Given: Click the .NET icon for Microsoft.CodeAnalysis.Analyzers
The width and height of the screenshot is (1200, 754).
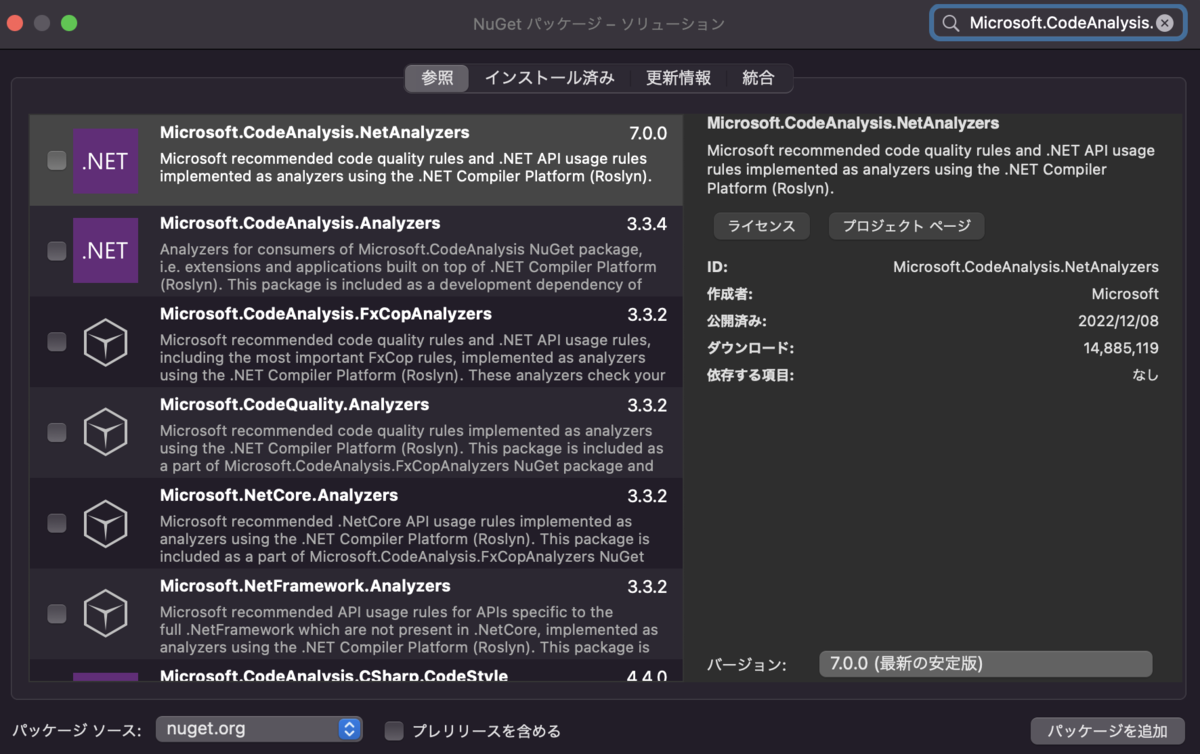Looking at the screenshot, I should (105, 251).
